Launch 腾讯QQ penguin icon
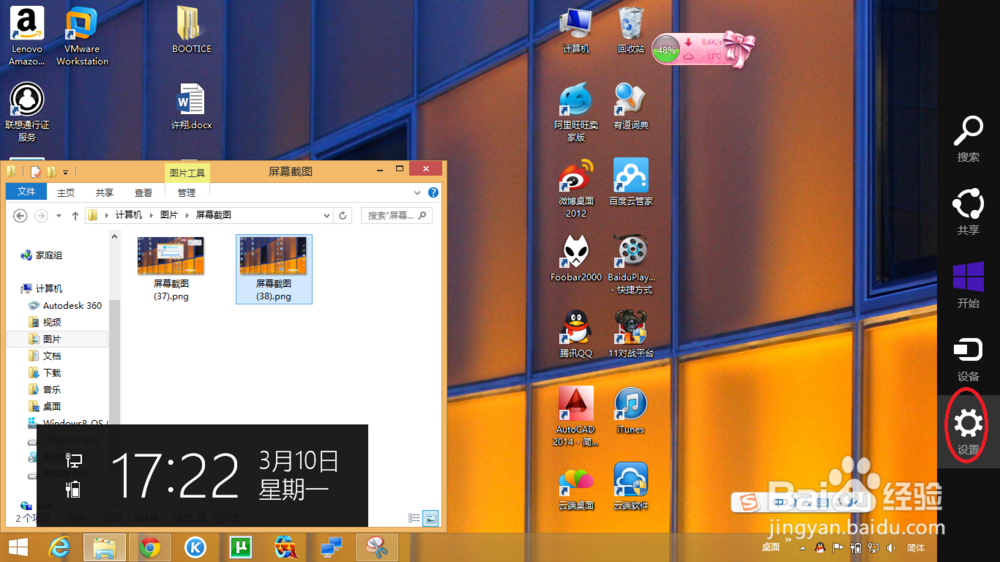Viewport: 1000px width, 562px height. point(576,334)
